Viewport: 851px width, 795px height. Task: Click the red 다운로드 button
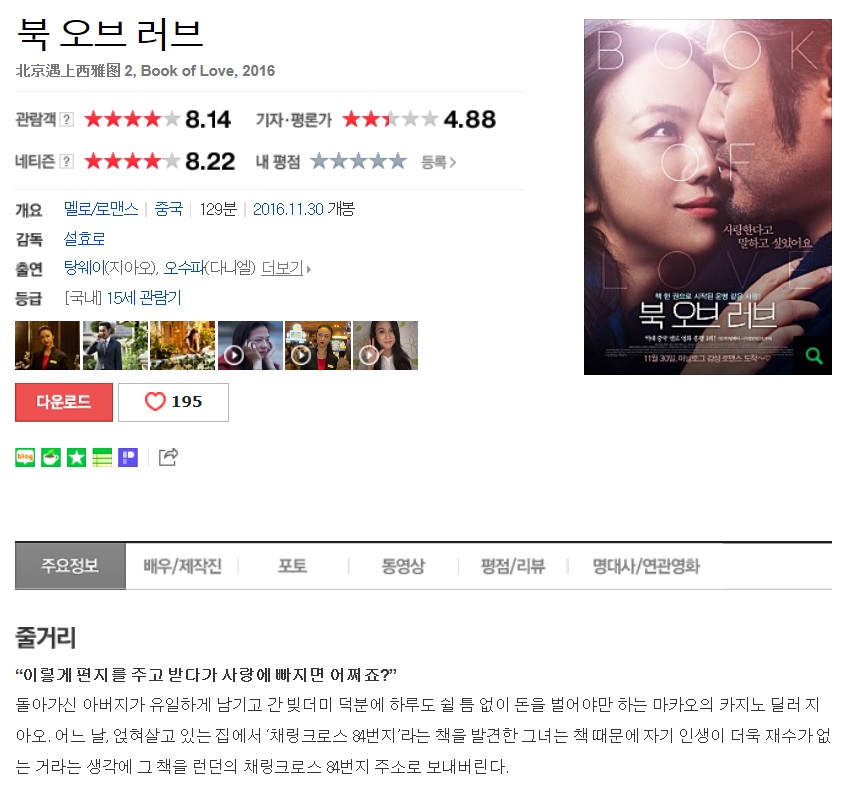coord(64,402)
